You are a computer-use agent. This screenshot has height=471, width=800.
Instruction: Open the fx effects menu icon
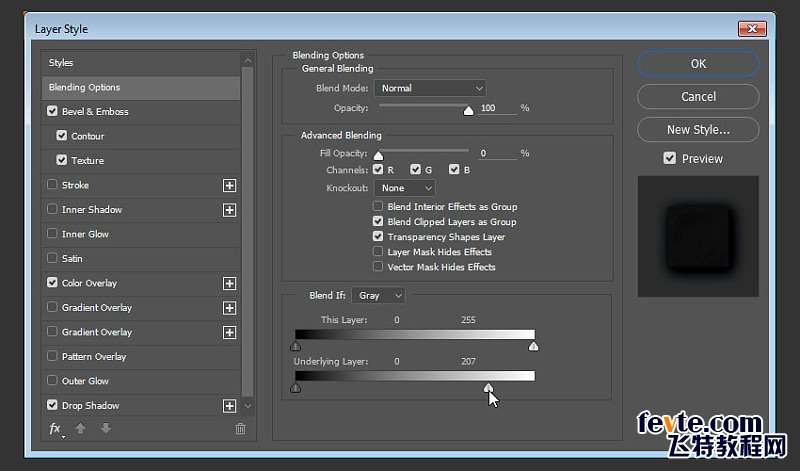tap(56, 429)
